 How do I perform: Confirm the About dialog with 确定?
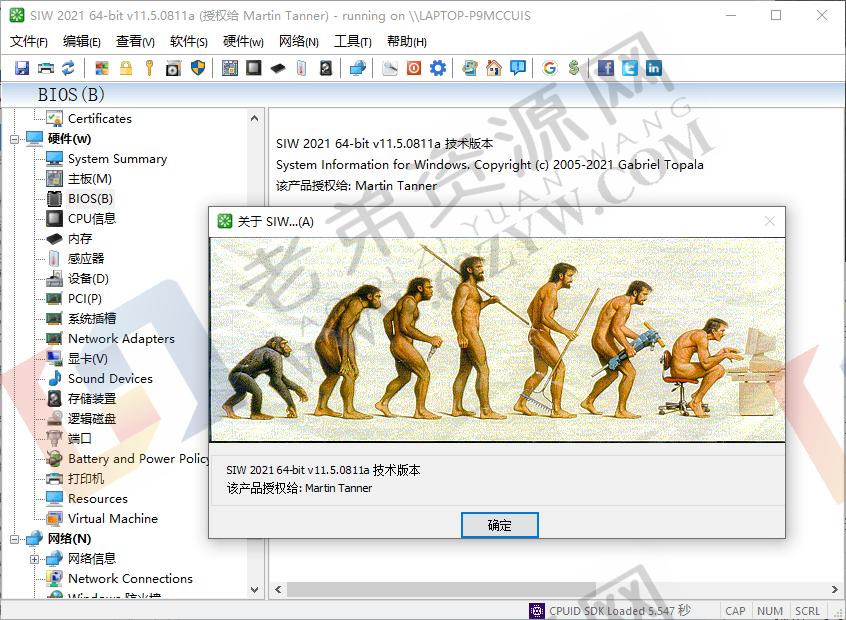500,525
